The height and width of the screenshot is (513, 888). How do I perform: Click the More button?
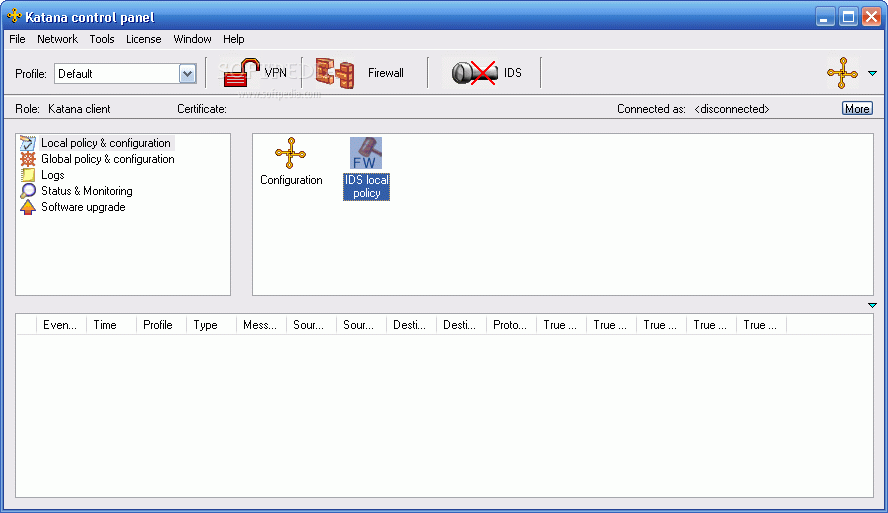click(x=857, y=109)
